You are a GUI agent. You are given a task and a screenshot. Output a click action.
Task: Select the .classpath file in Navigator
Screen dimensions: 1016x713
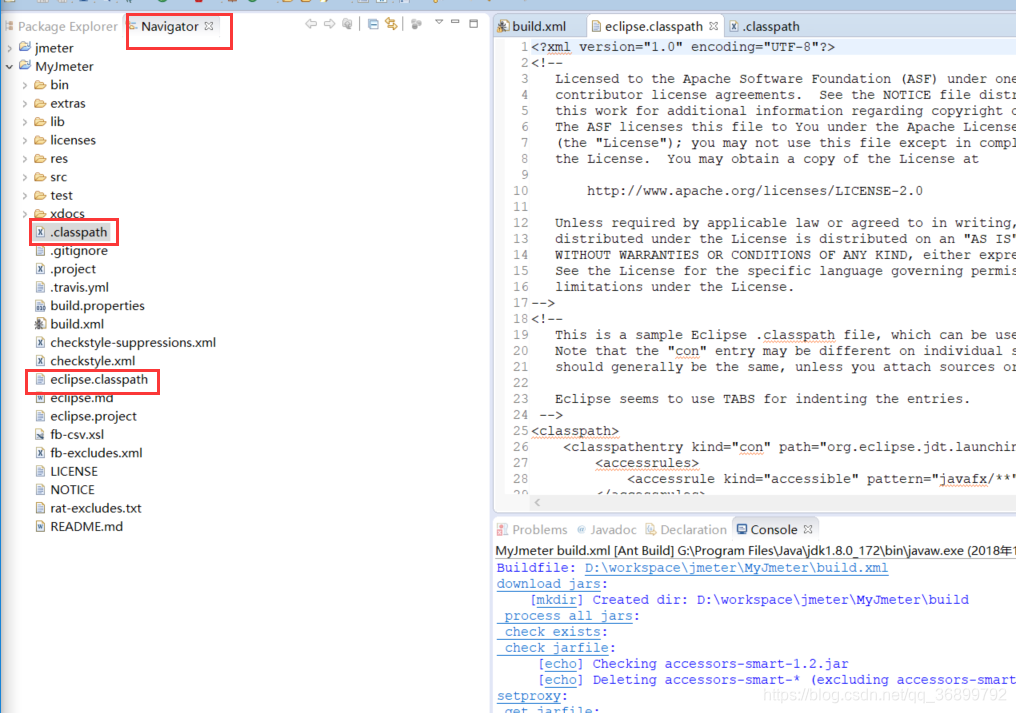[78, 232]
